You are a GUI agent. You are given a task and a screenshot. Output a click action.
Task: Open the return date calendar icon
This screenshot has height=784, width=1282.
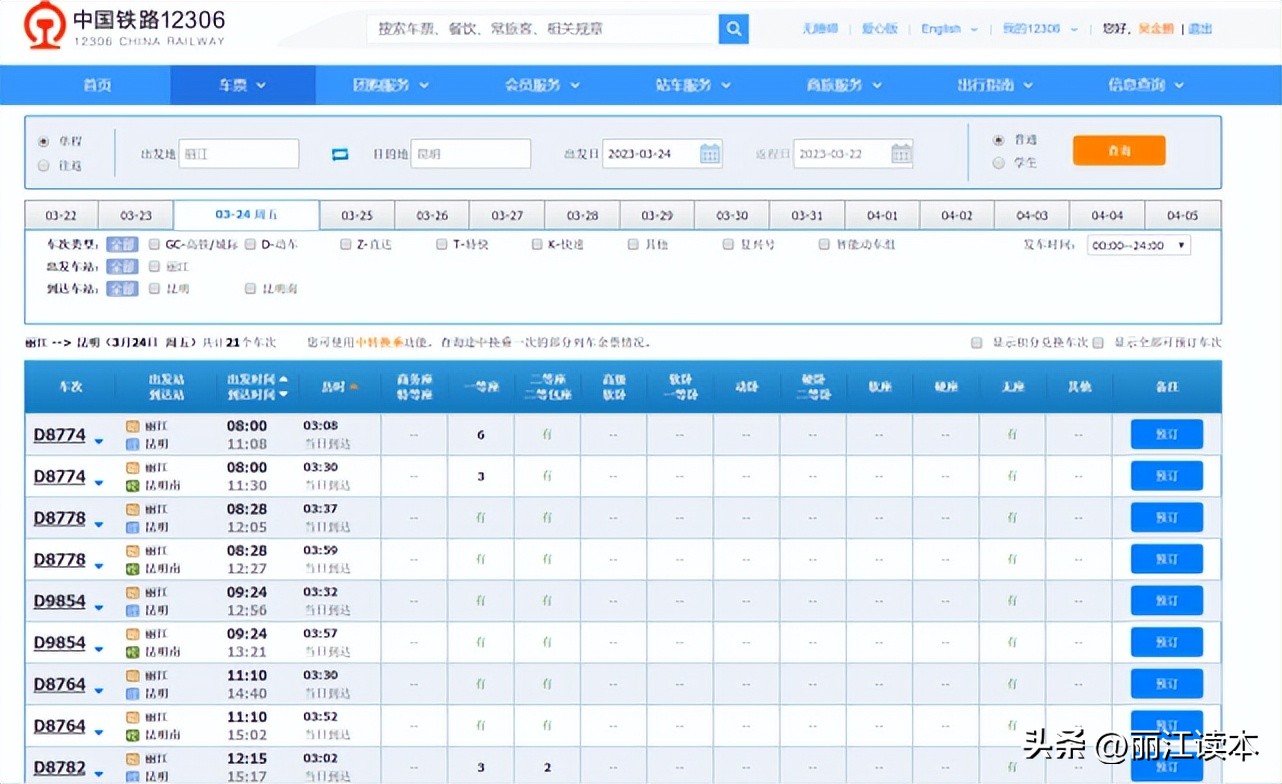[901, 153]
